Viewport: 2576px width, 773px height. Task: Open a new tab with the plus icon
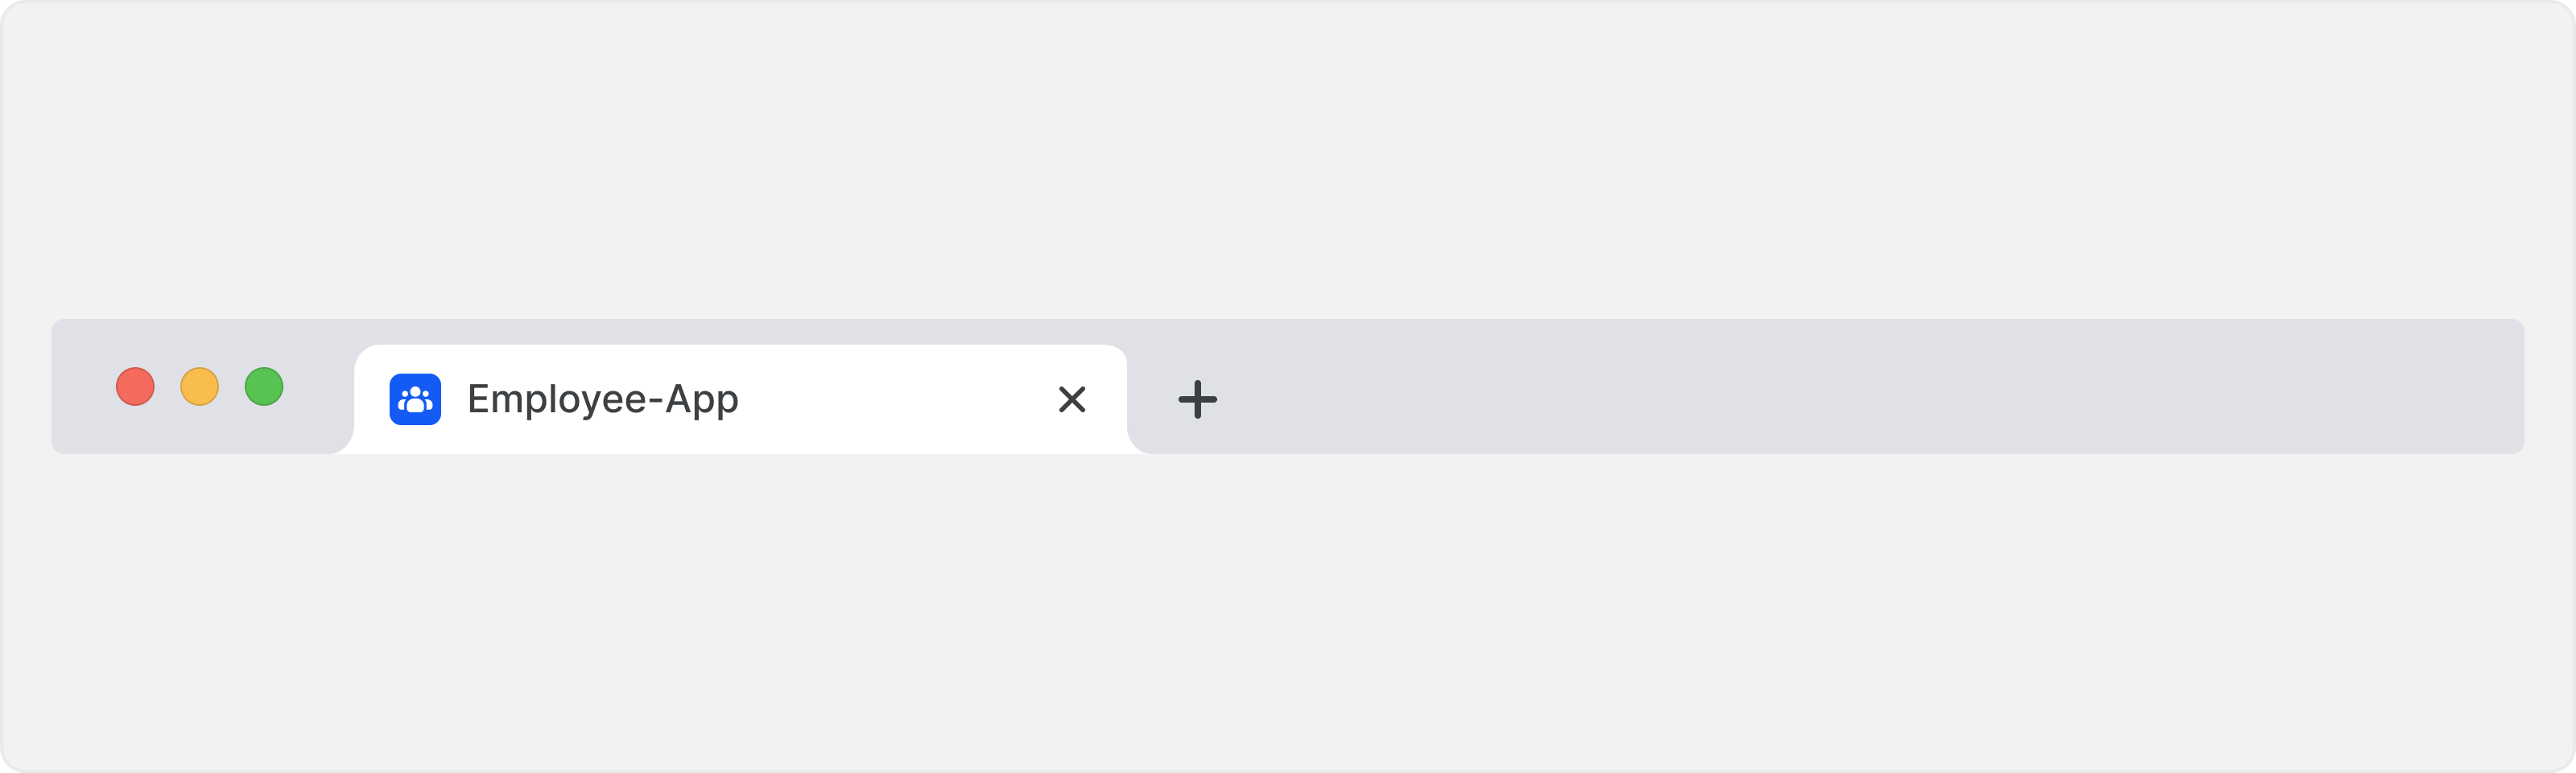[1197, 399]
